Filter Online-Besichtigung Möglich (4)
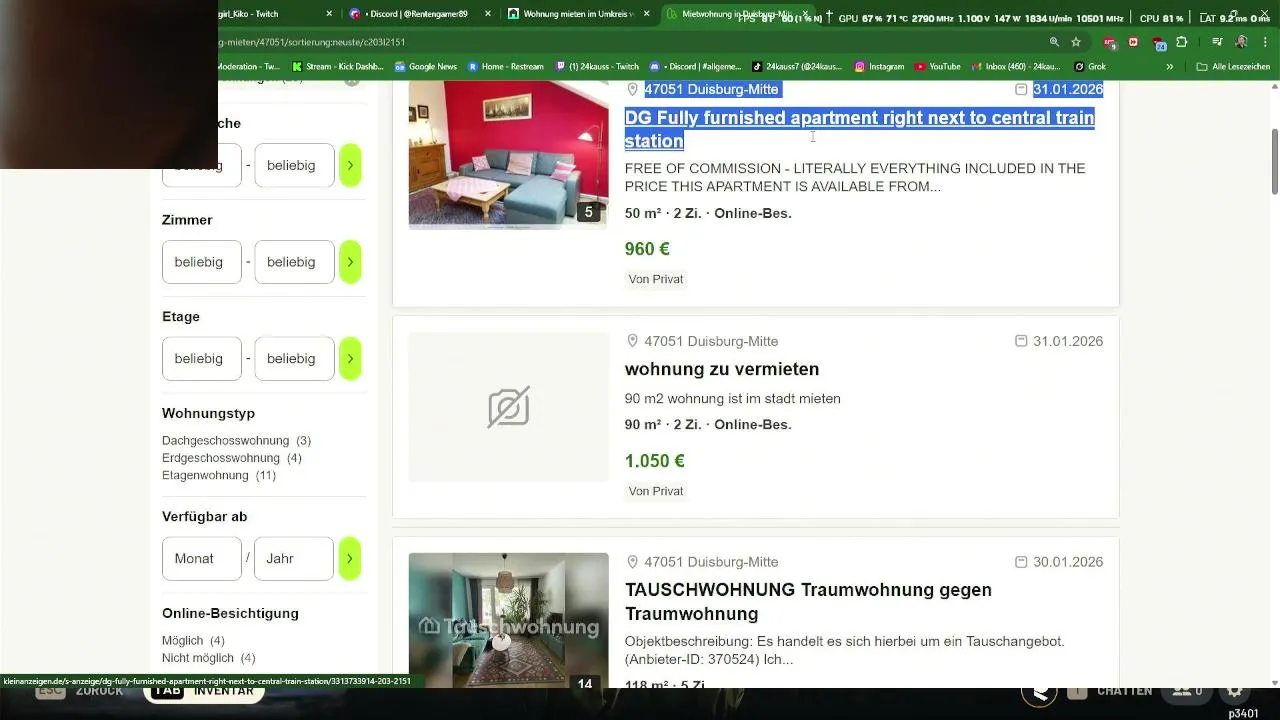This screenshot has width=1280, height=720. [193, 640]
